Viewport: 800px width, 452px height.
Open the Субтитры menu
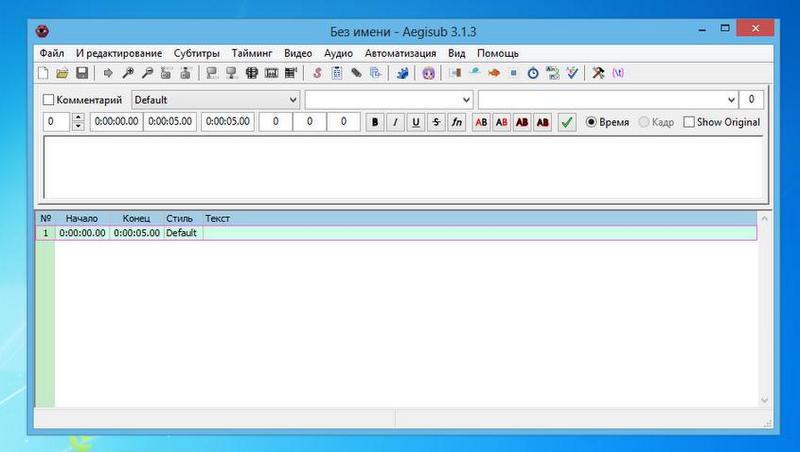196,53
